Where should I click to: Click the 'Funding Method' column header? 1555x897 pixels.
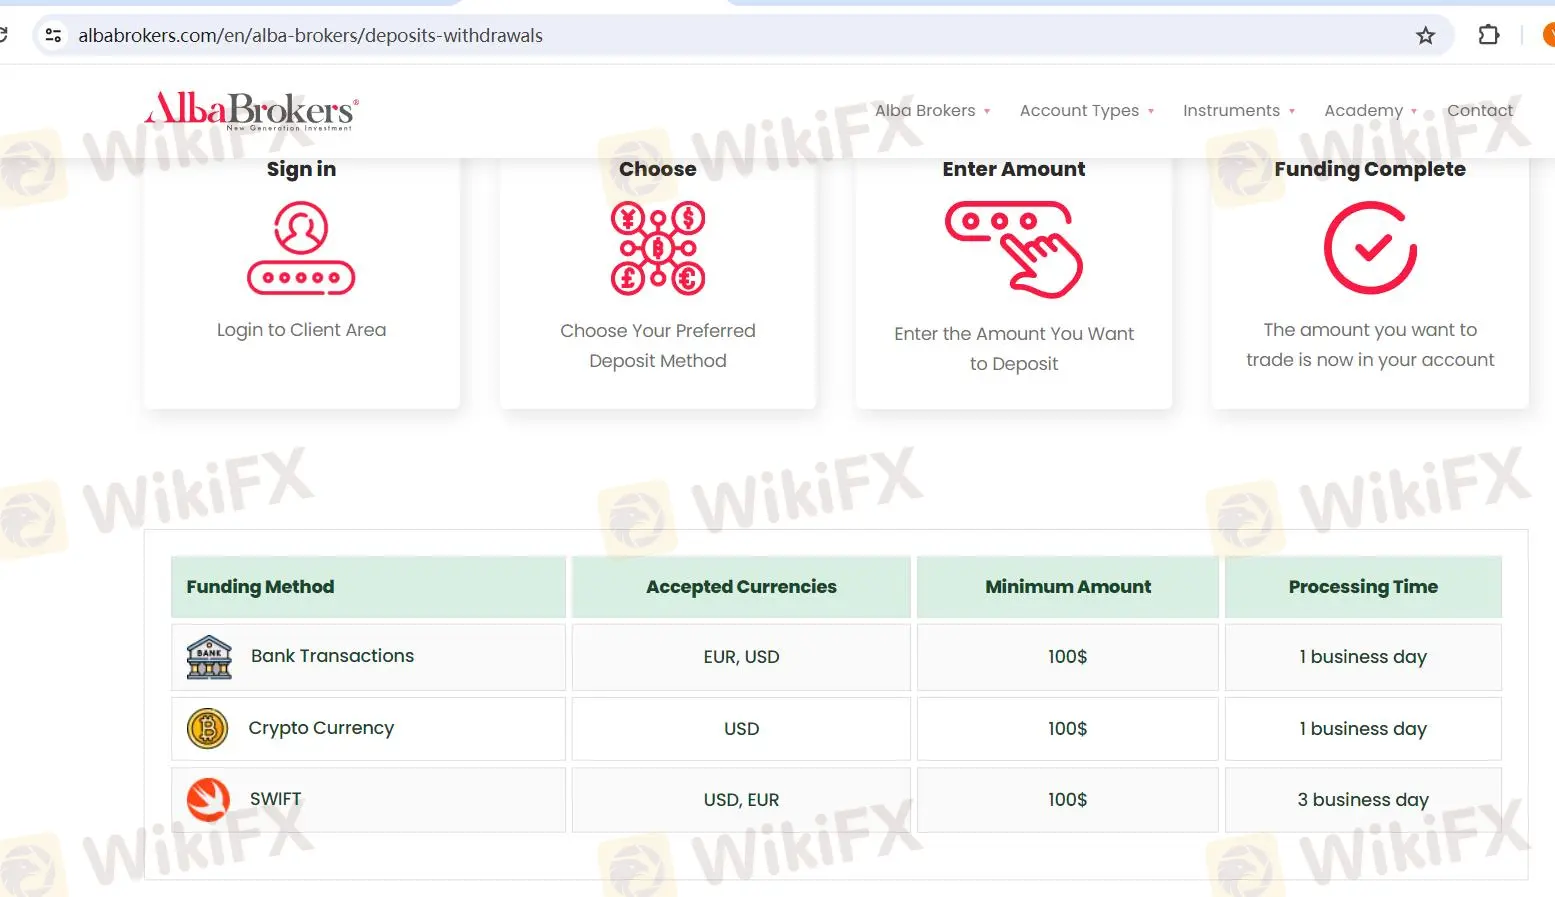tap(368, 587)
